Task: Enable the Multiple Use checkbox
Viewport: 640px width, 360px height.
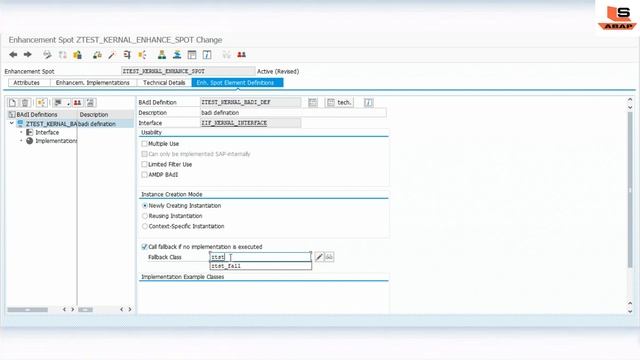Action: coord(144,144)
